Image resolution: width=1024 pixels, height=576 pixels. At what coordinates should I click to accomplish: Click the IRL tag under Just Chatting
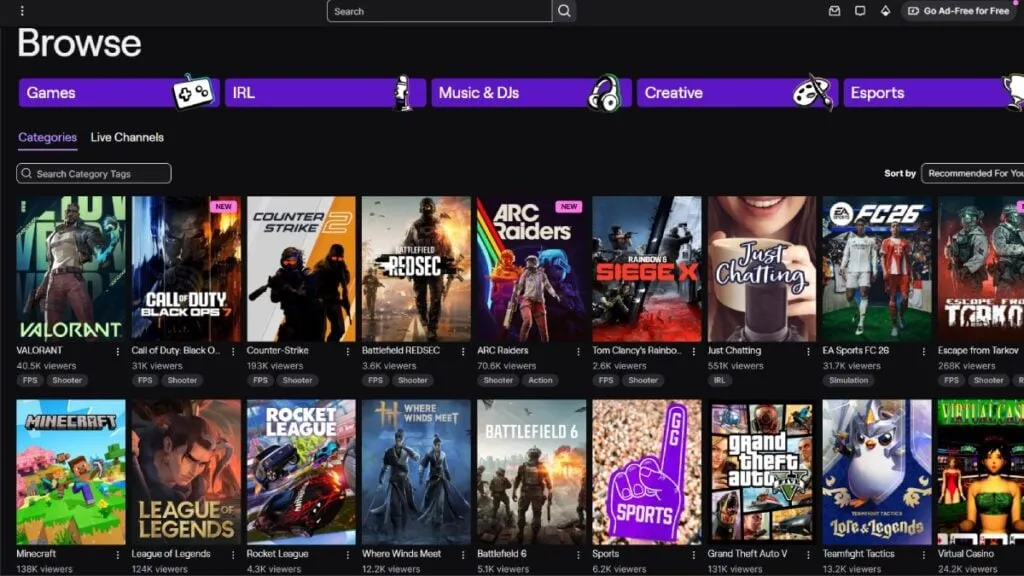(720, 380)
